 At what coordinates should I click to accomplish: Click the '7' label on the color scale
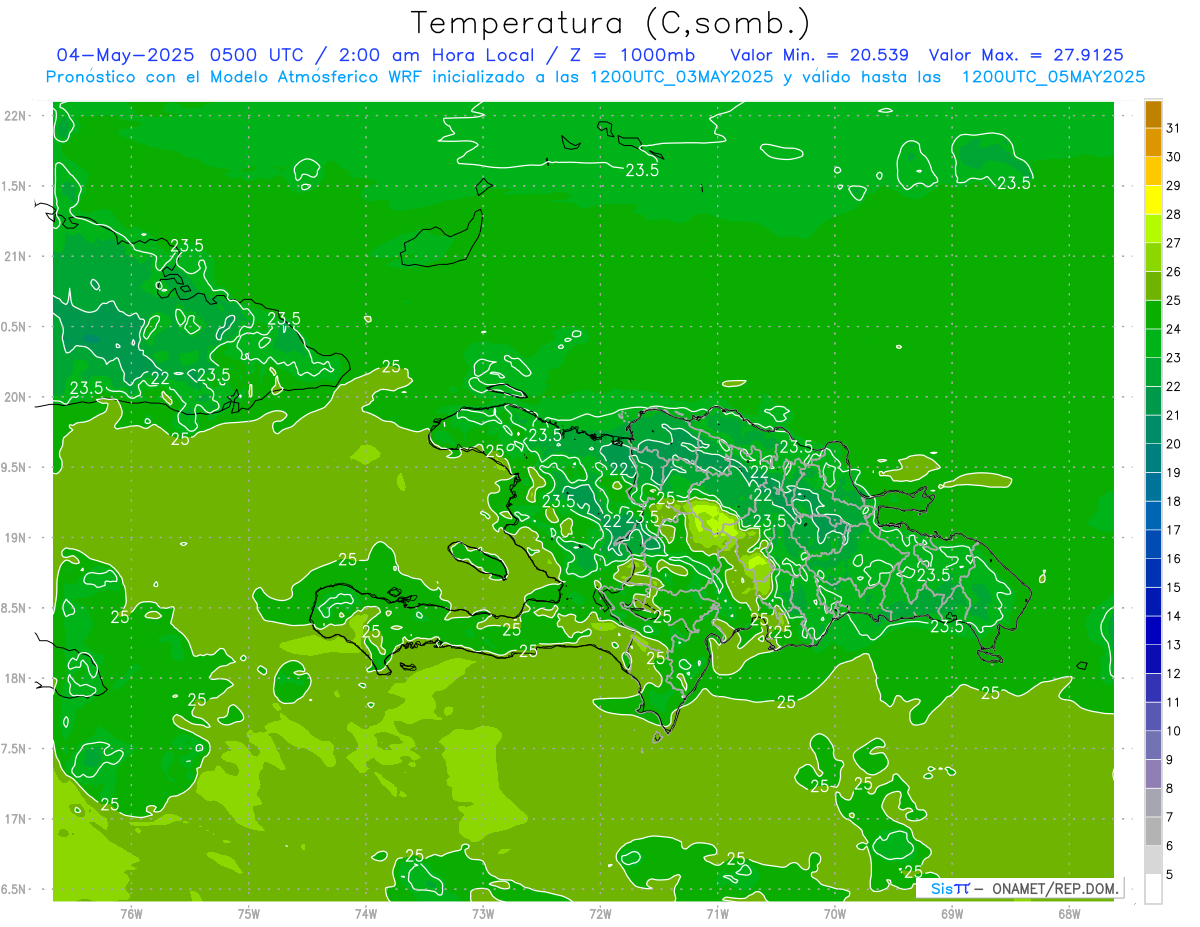[1170, 817]
